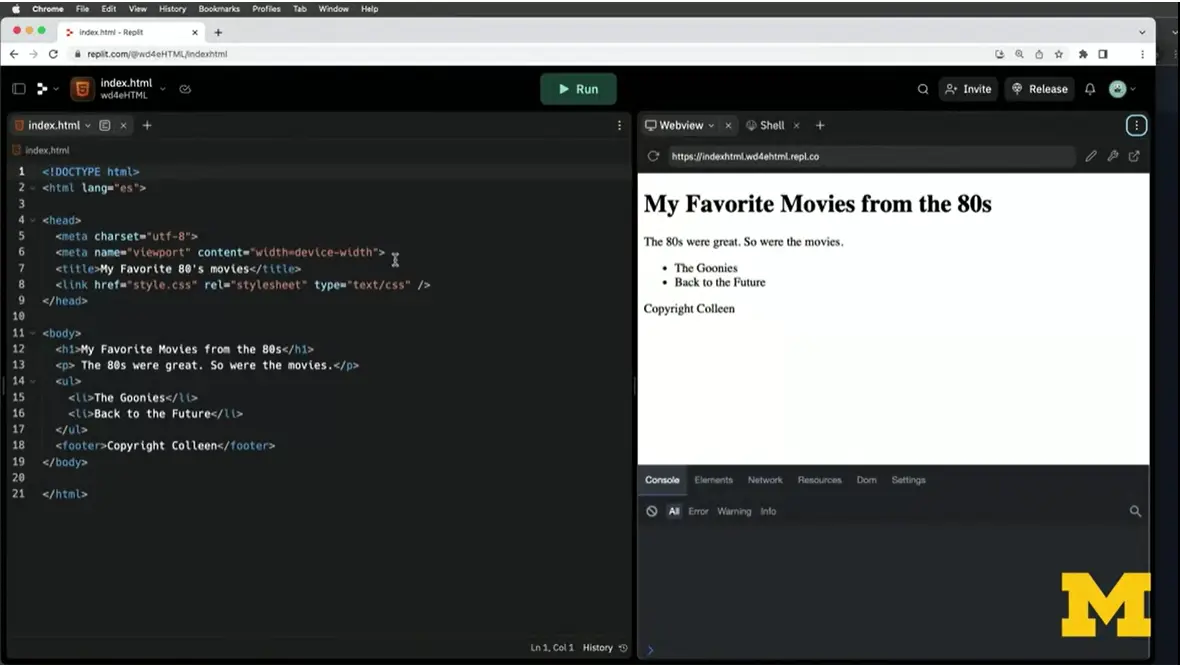Invite collaborators with the Invite button
Screen dimensions: 1180x666
(968, 89)
